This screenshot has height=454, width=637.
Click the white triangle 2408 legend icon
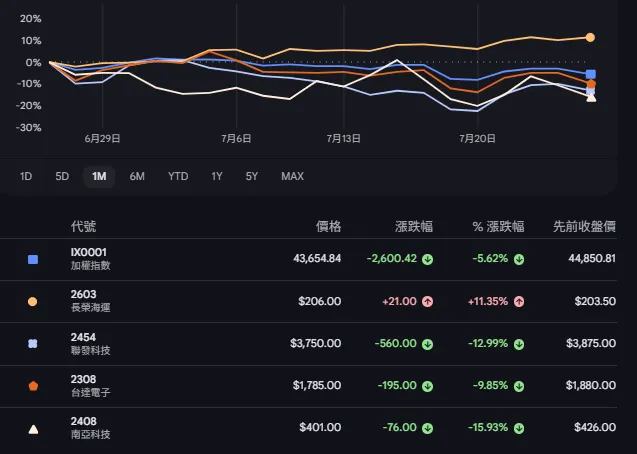33,429
